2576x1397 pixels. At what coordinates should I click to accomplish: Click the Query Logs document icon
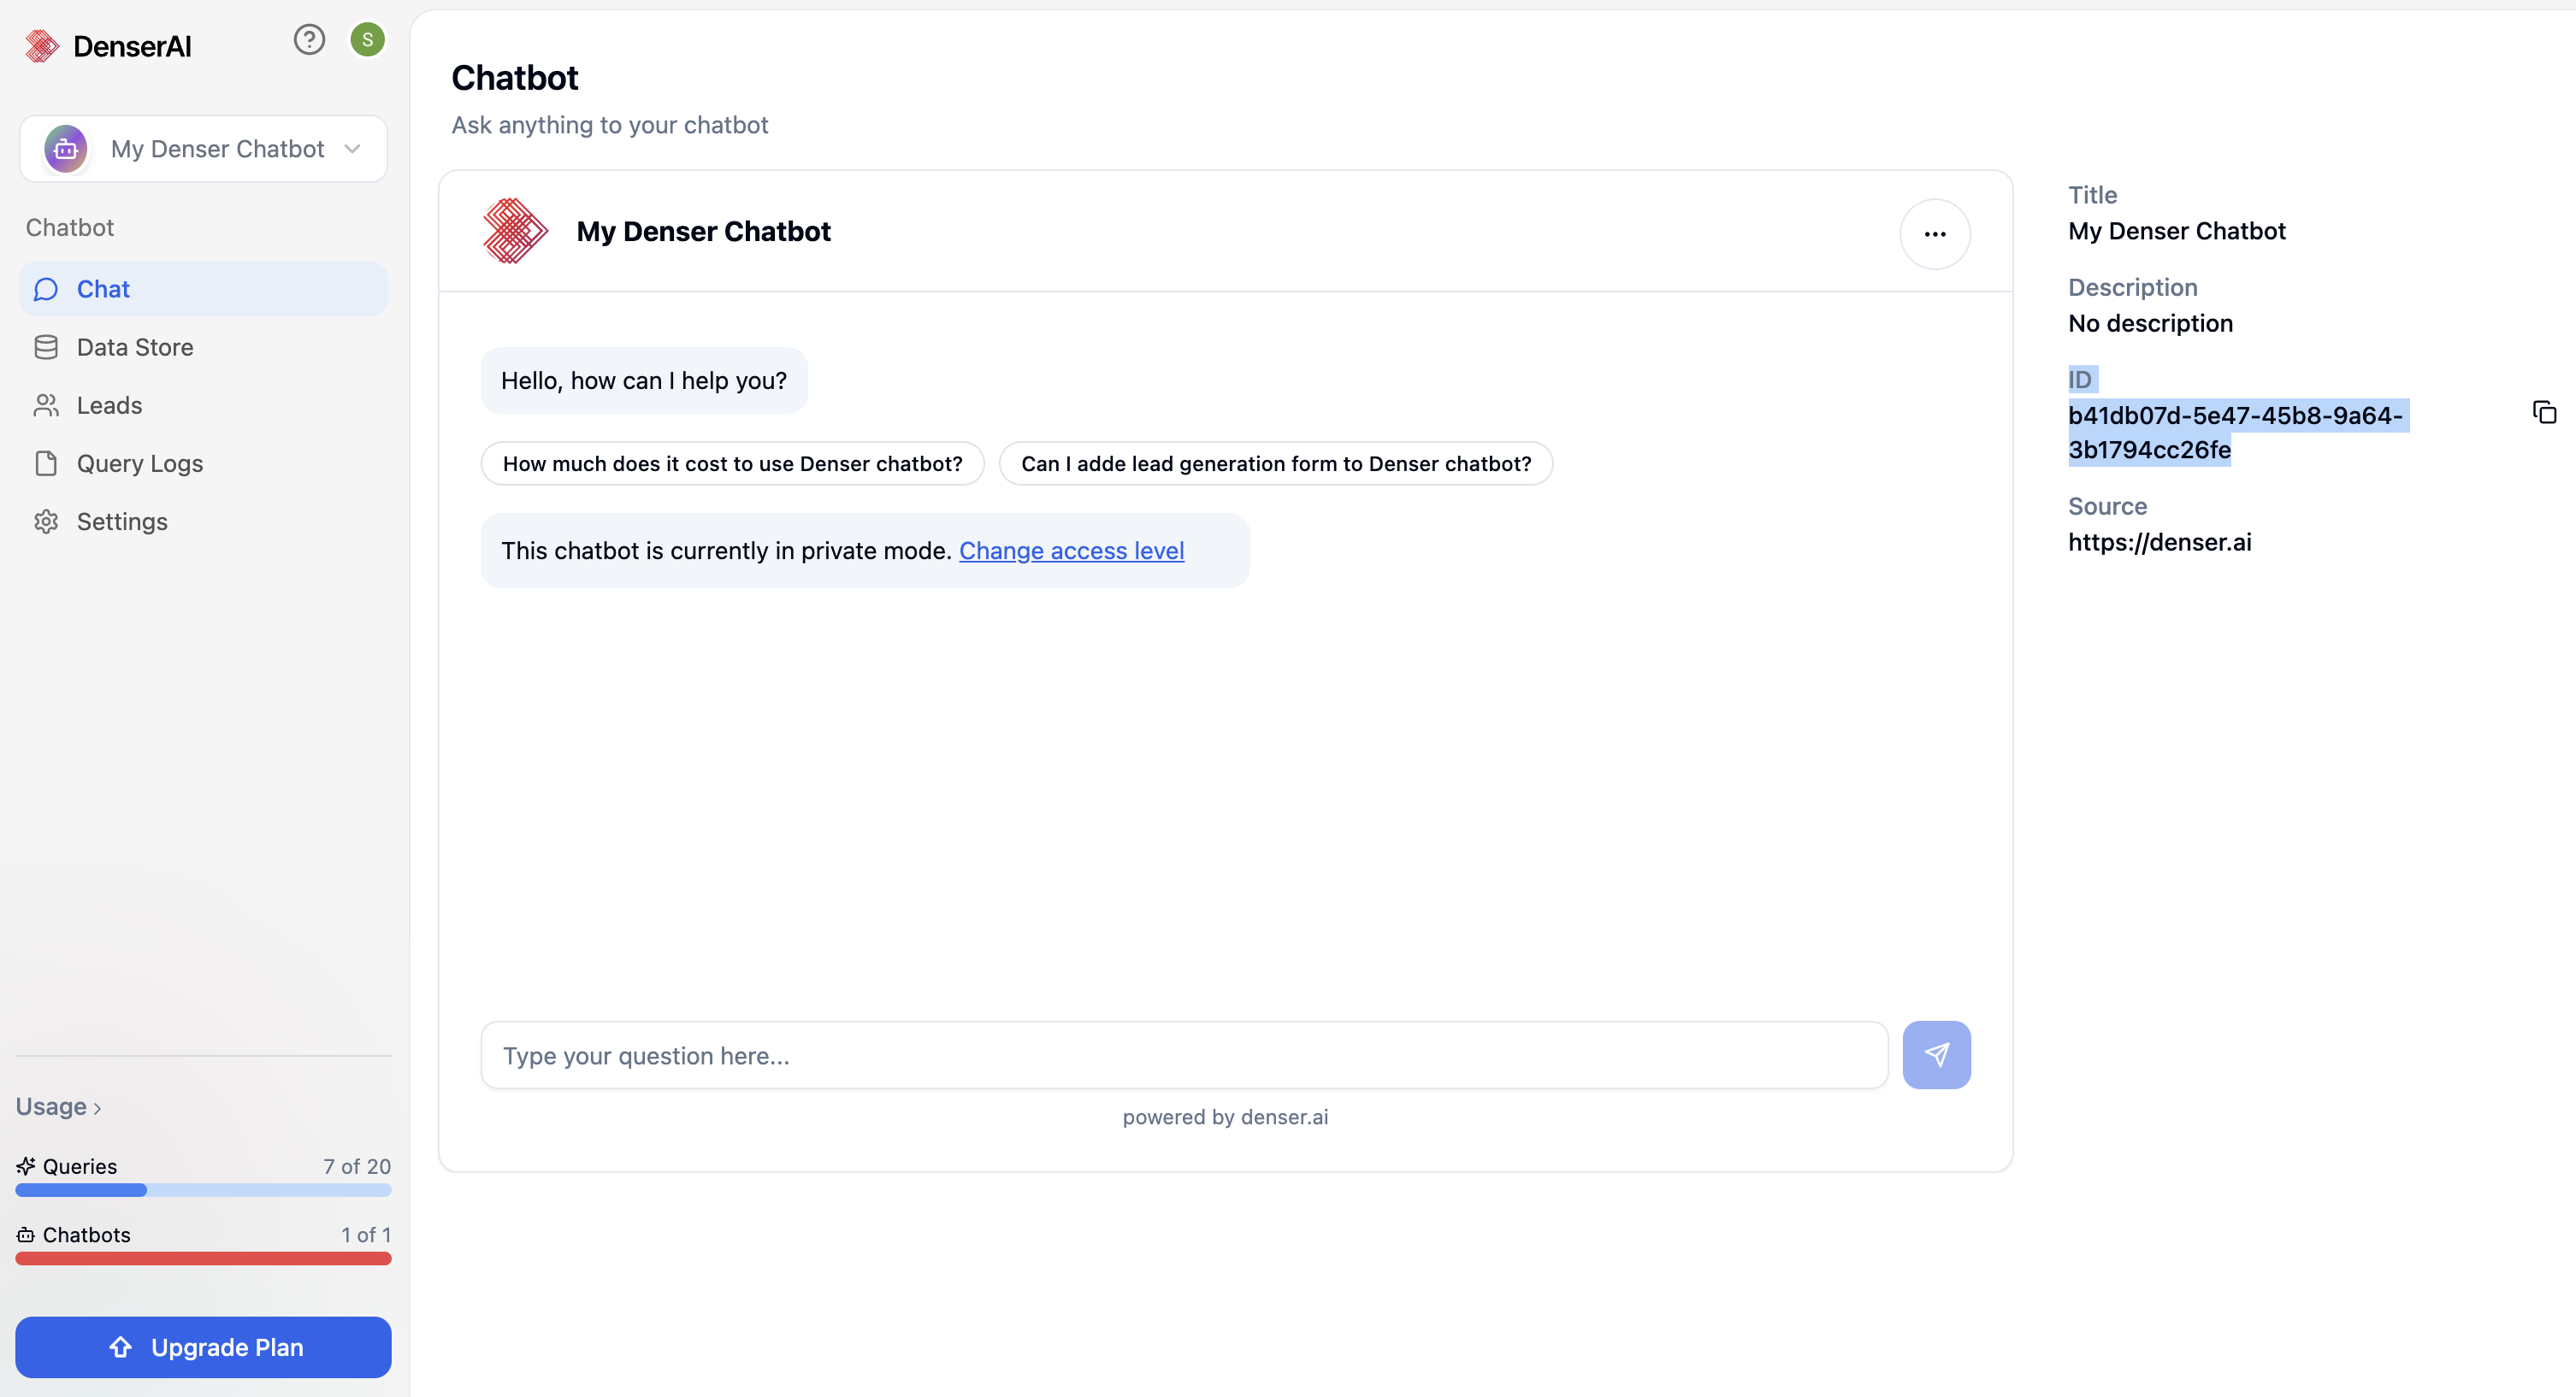[46, 463]
